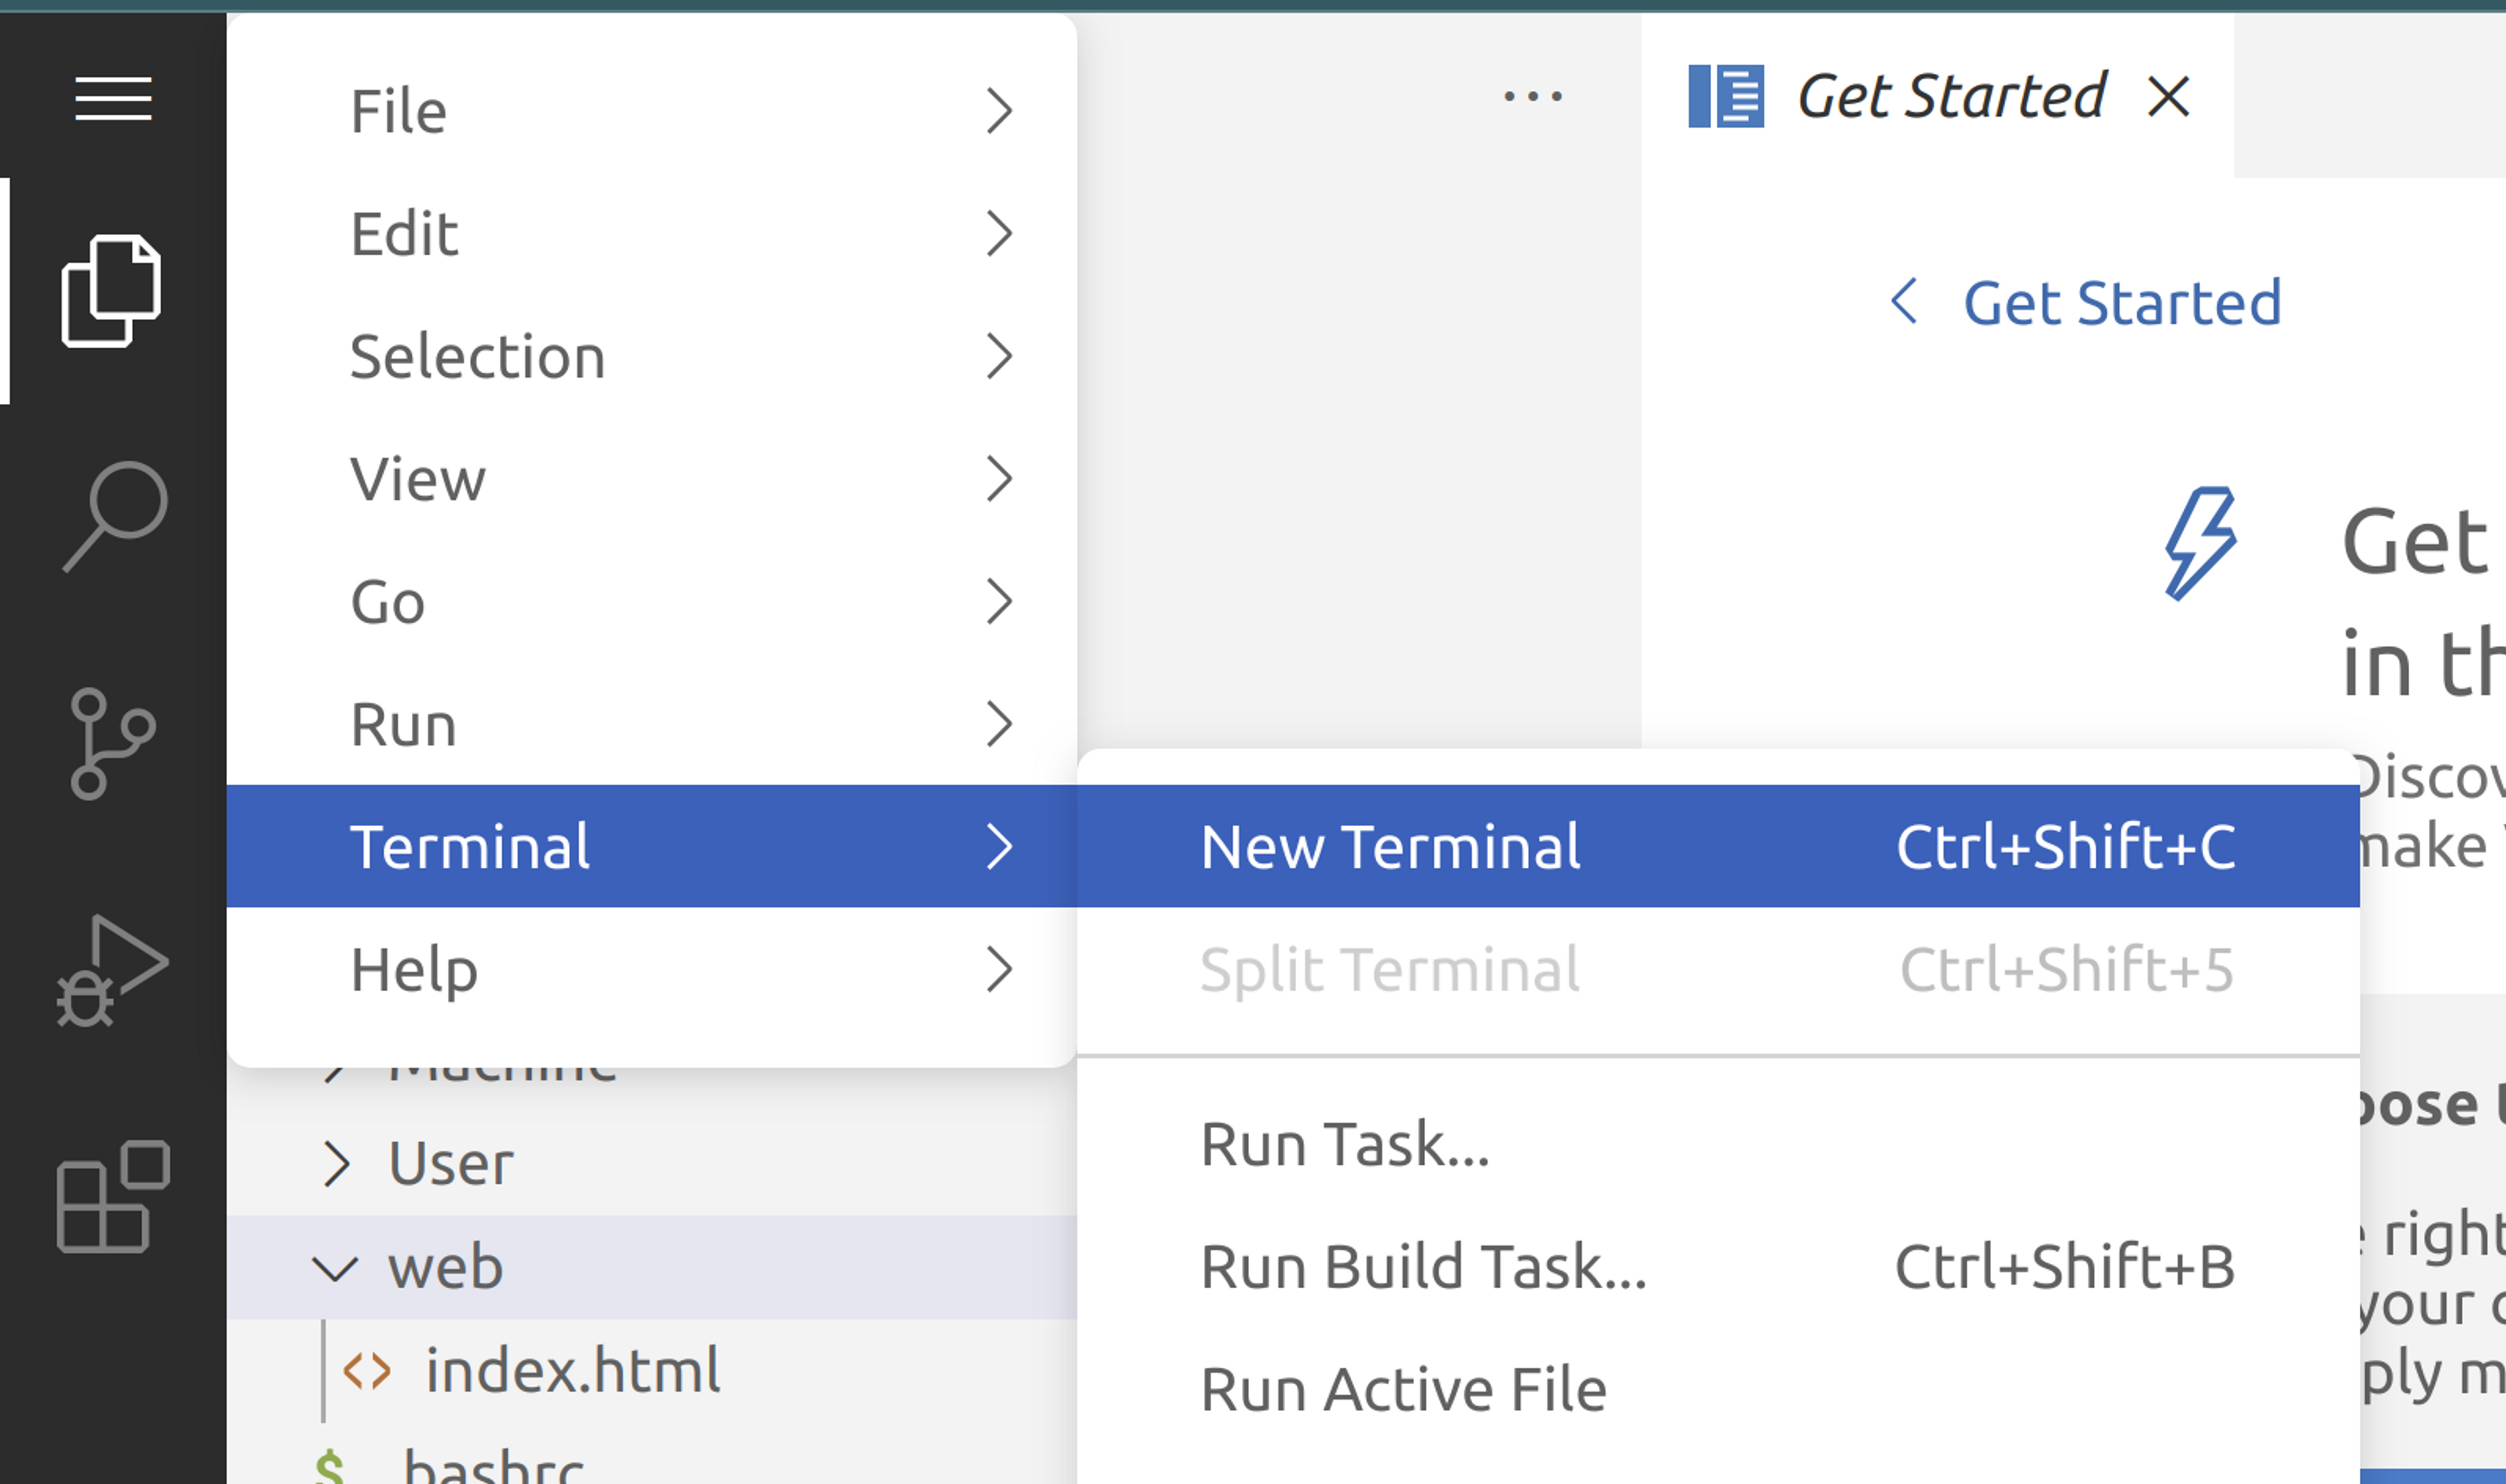Open the View submenu
This screenshot has width=2506, height=1484.
tap(650, 478)
